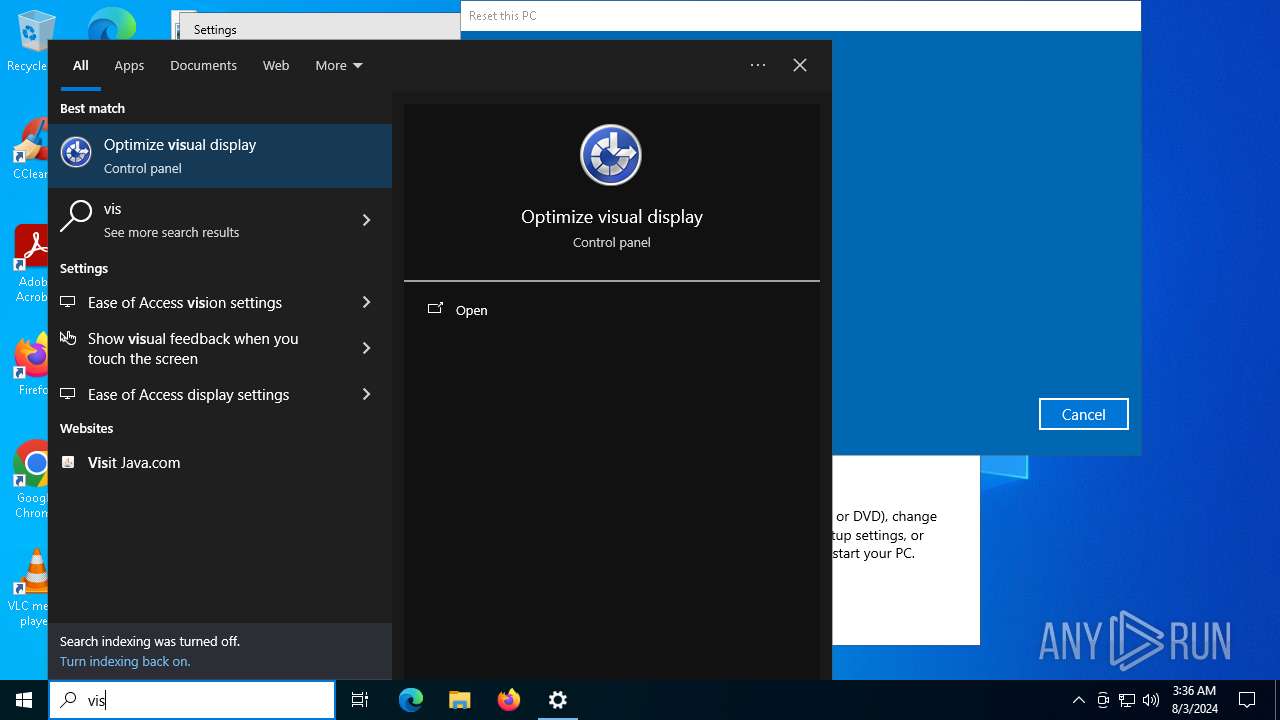
Task: Close the search panel with X
Action: (x=800, y=65)
